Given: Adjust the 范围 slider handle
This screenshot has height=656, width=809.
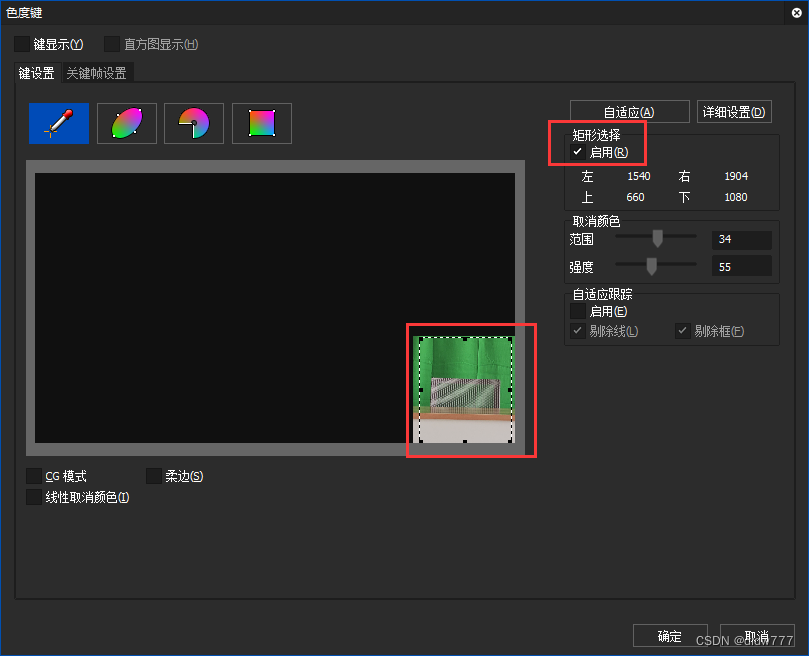Looking at the screenshot, I should [x=657, y=239].
